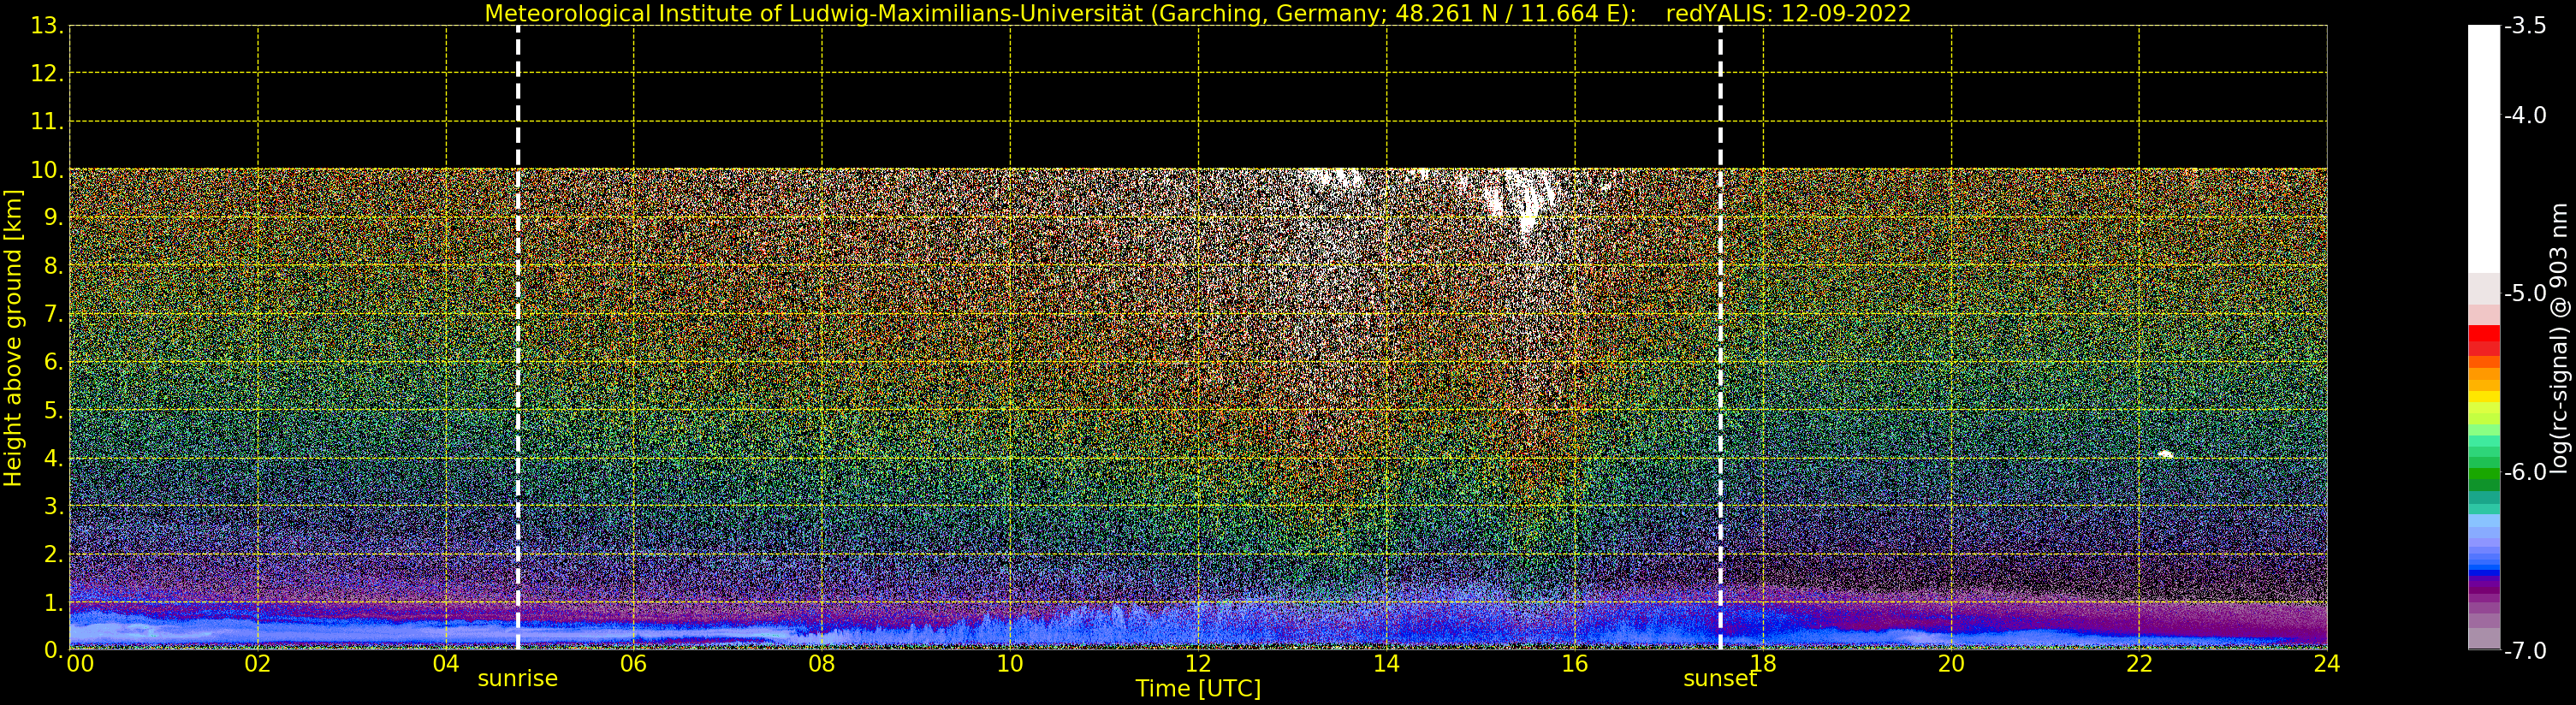
Task: Click time tick label '14'
Action: coord(1386,663)
